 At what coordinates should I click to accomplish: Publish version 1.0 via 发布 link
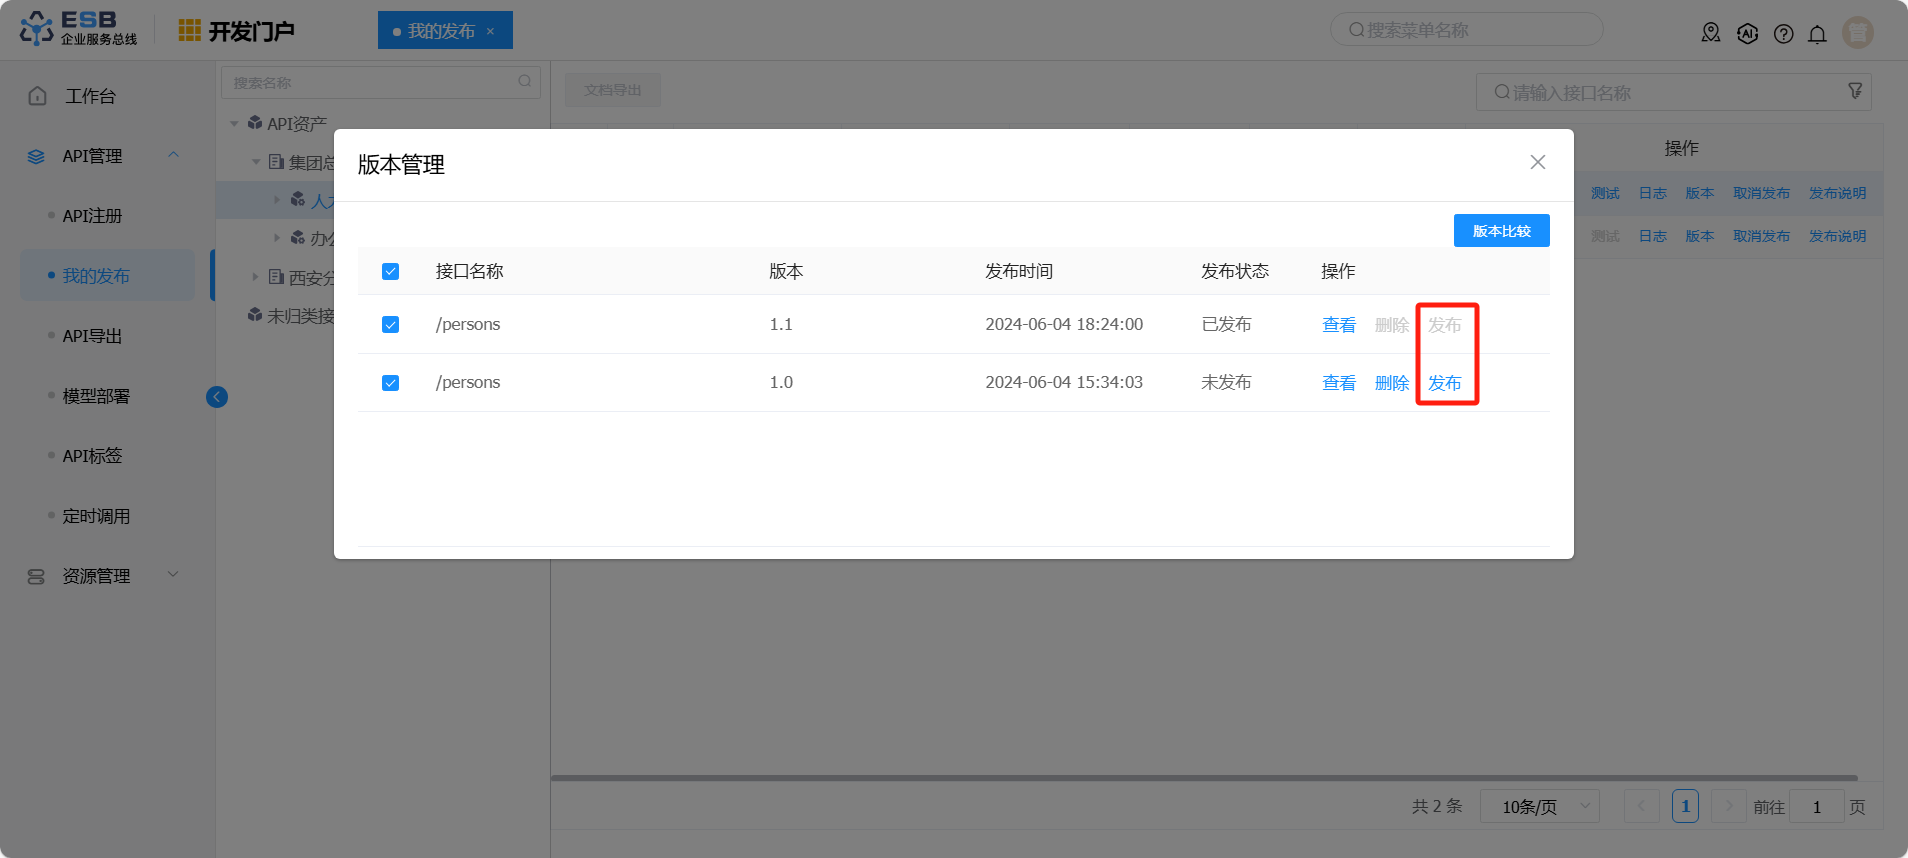coord(1444,383)
